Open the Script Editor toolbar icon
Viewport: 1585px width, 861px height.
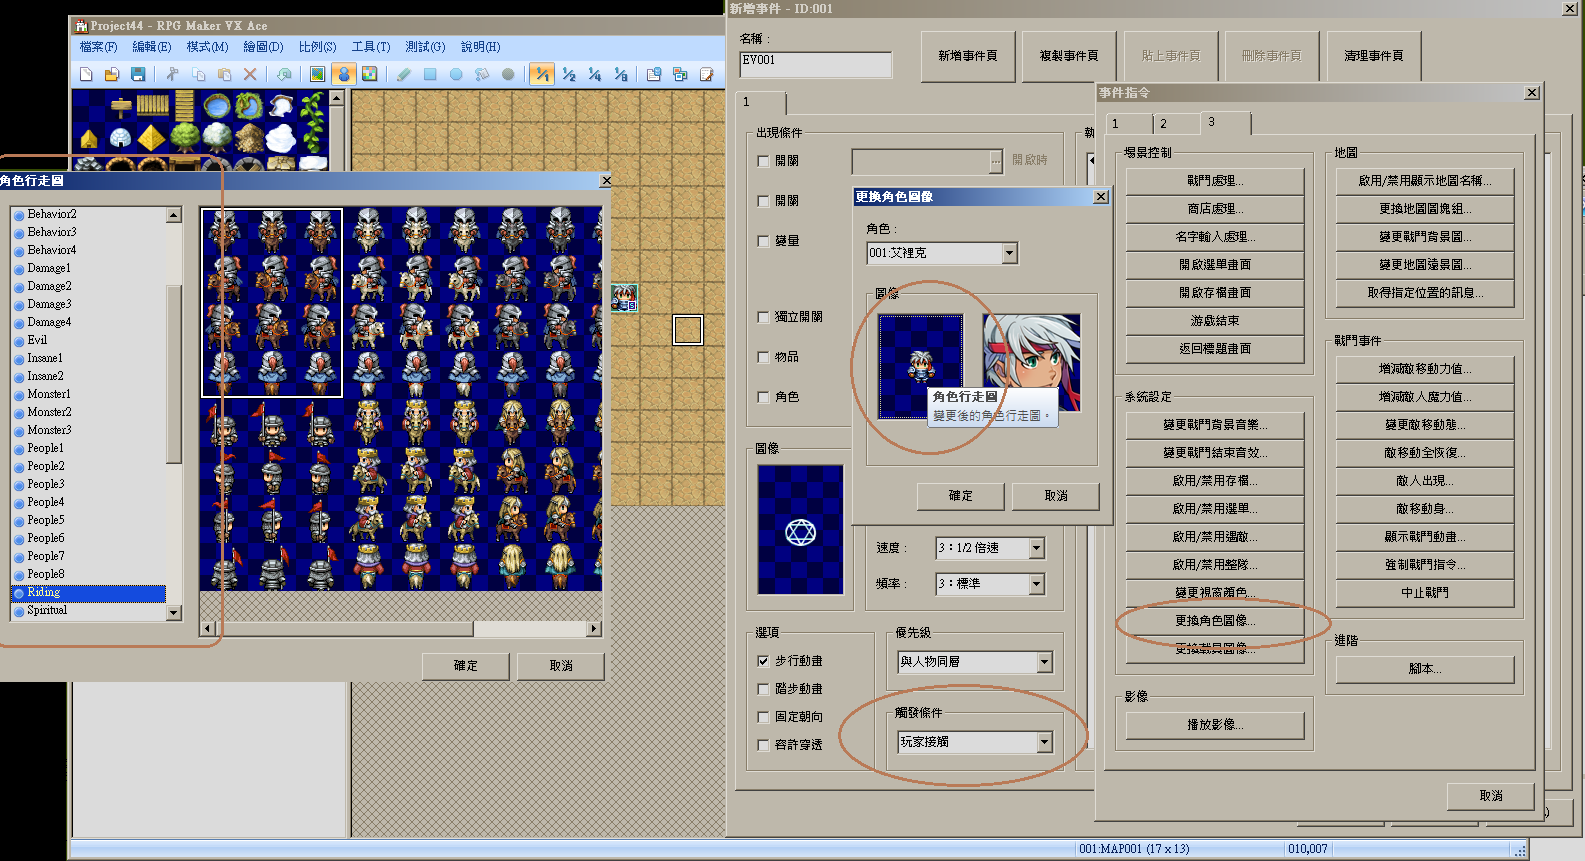[x=706, y=74]
